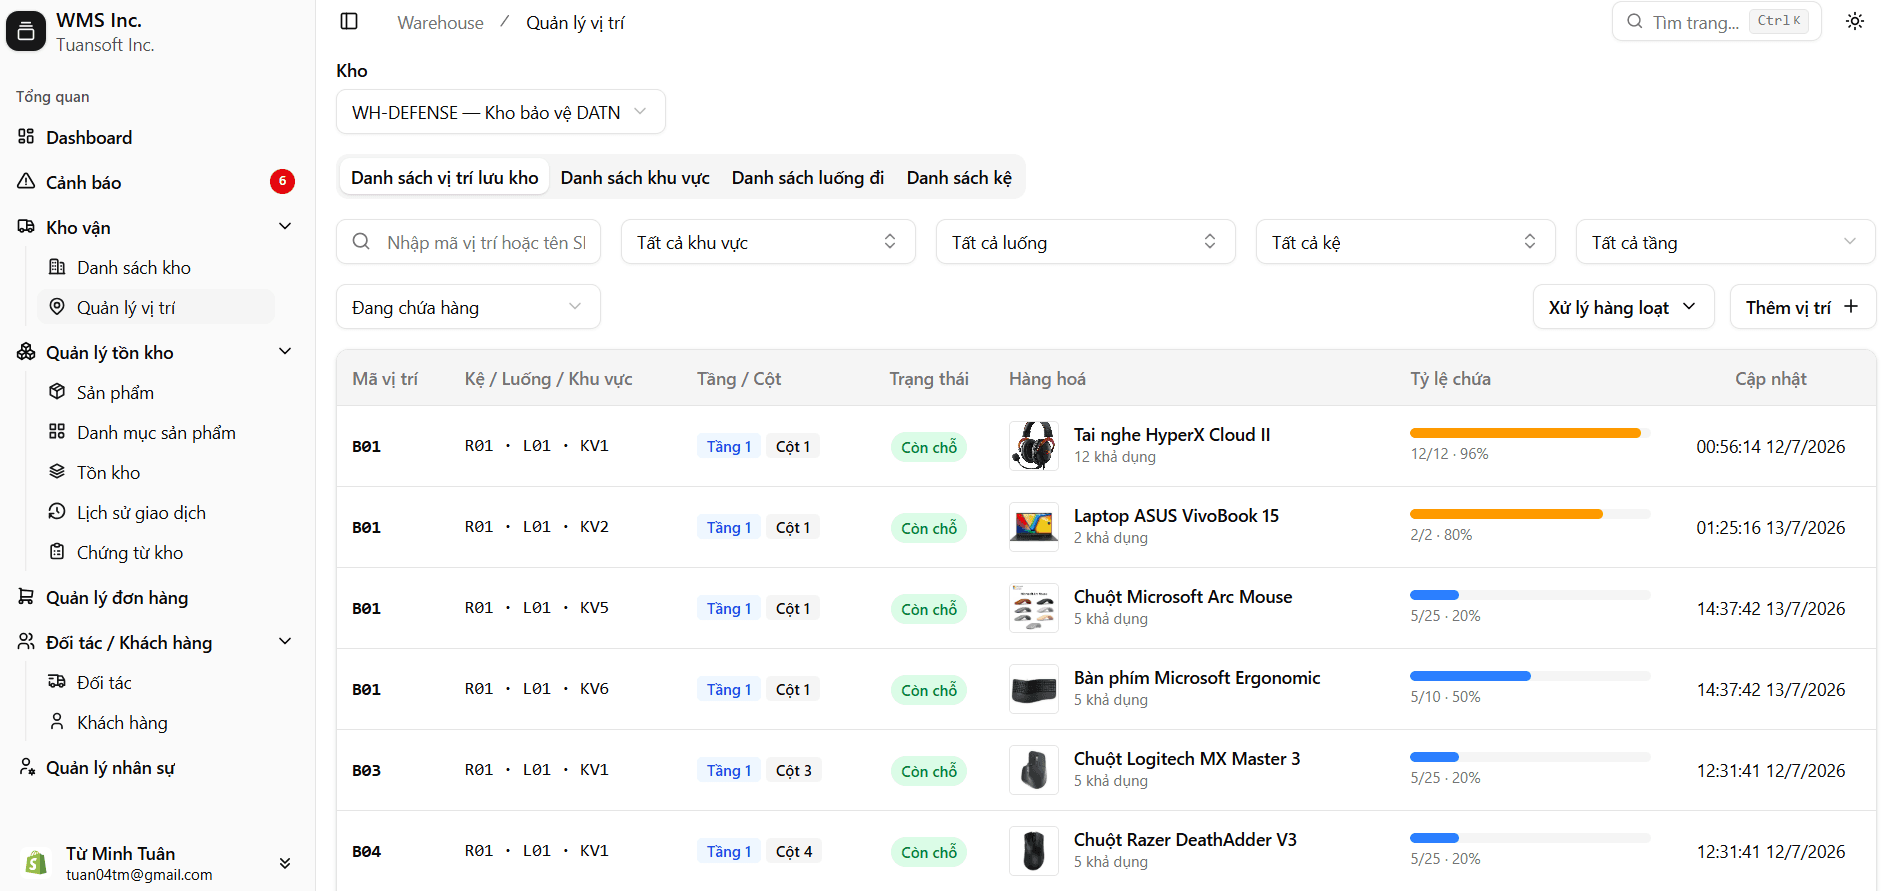Click the Warehouse breadcrumb link
Image resolution: width=1892 pixels, height=891 pixels.
(x=440, y=23)
